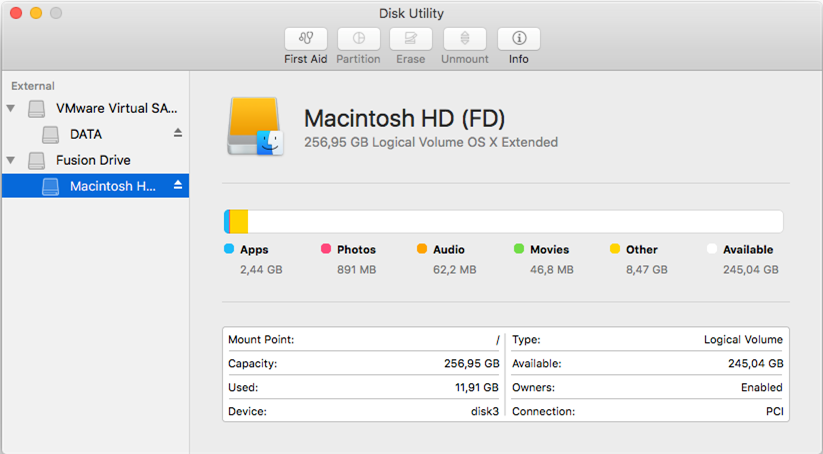Click the "Mount Point:" label
Image resolution: width=823 pixels, height=454 pixels.
(x=261, y=340)
